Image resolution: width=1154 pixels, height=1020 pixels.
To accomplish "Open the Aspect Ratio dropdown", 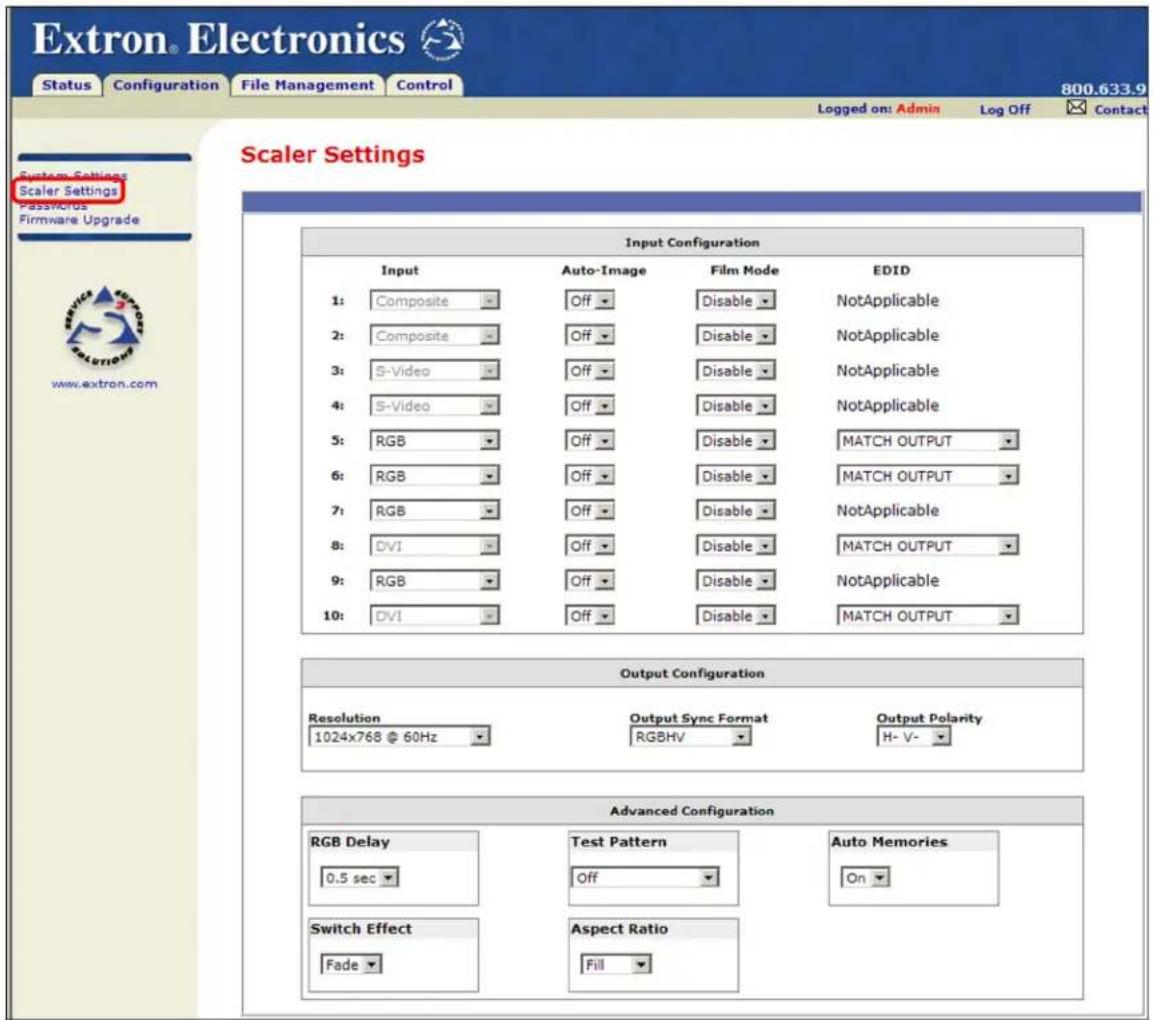I will (x=616, y=964).
